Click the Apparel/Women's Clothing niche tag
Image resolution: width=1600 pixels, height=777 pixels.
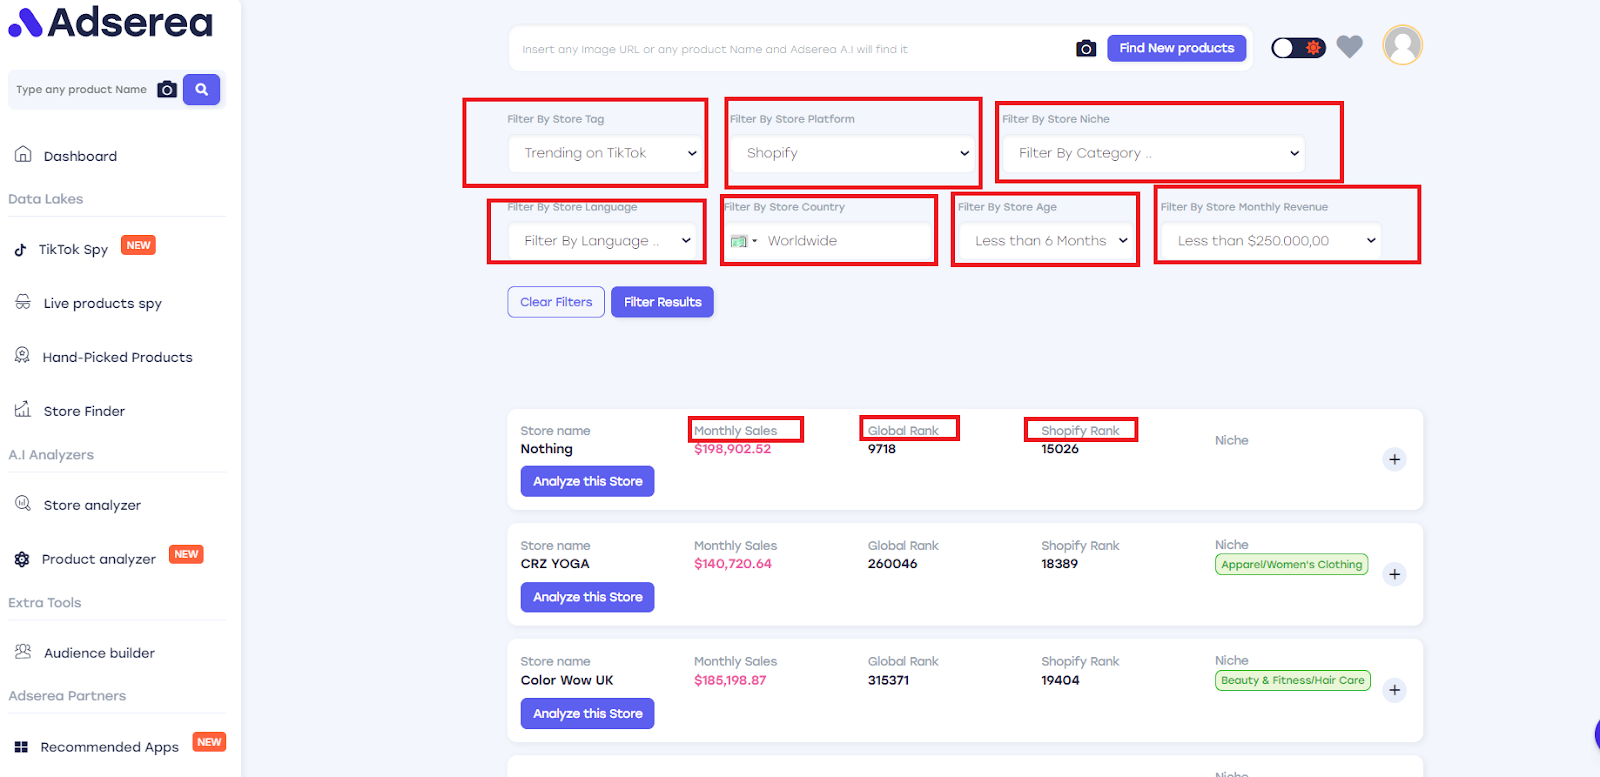(x=1292, y=565)
